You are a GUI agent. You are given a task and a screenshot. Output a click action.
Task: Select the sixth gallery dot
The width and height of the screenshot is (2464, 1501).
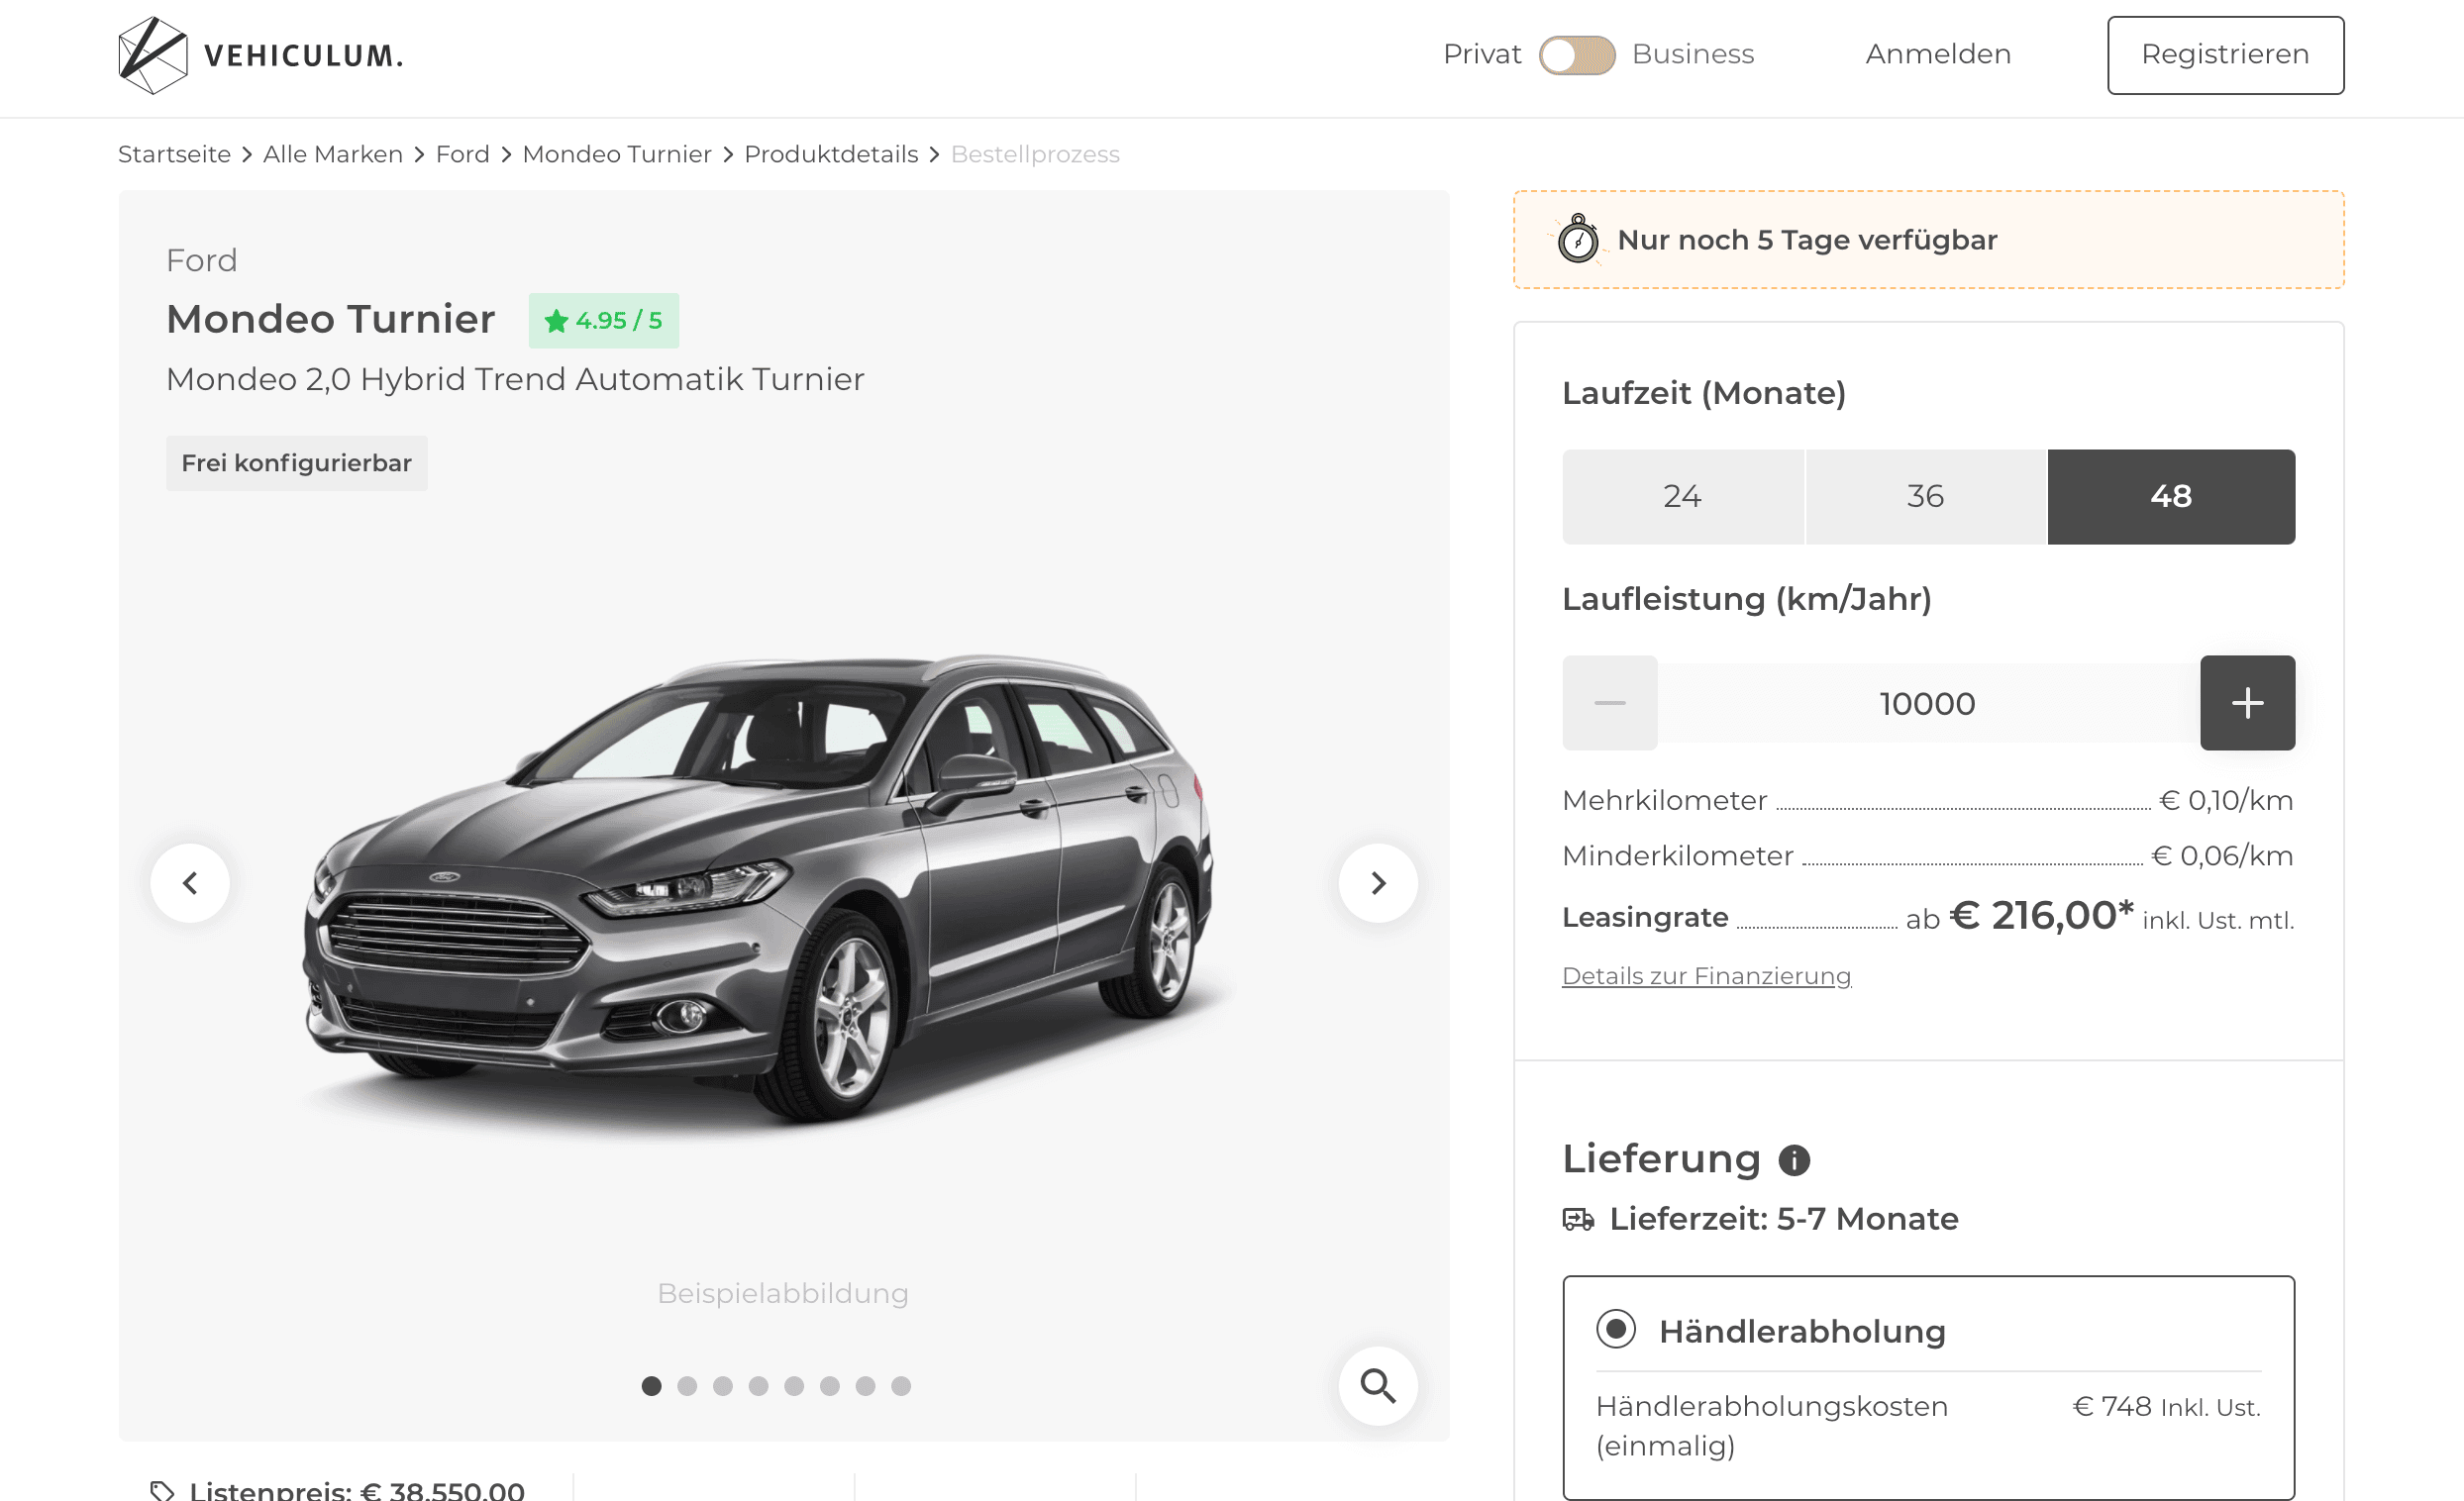pyautogui.click(x=830, y=1386)
